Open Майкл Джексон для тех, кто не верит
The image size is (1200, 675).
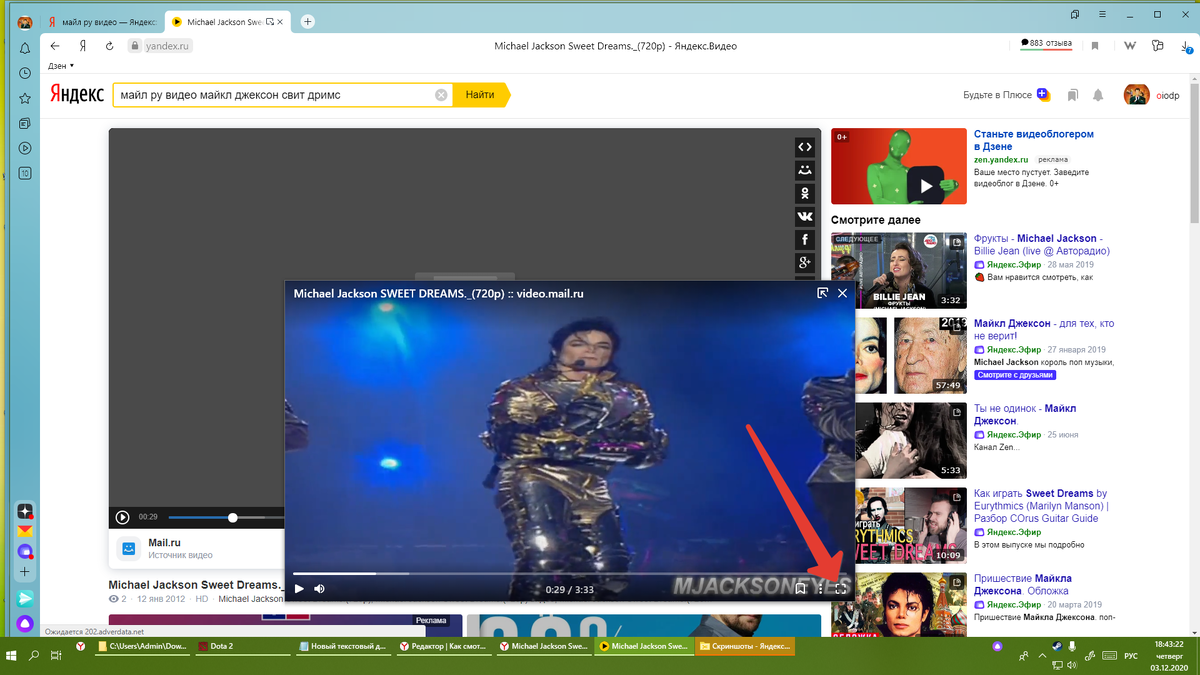pyautogui.click(x=1044, y=330)
